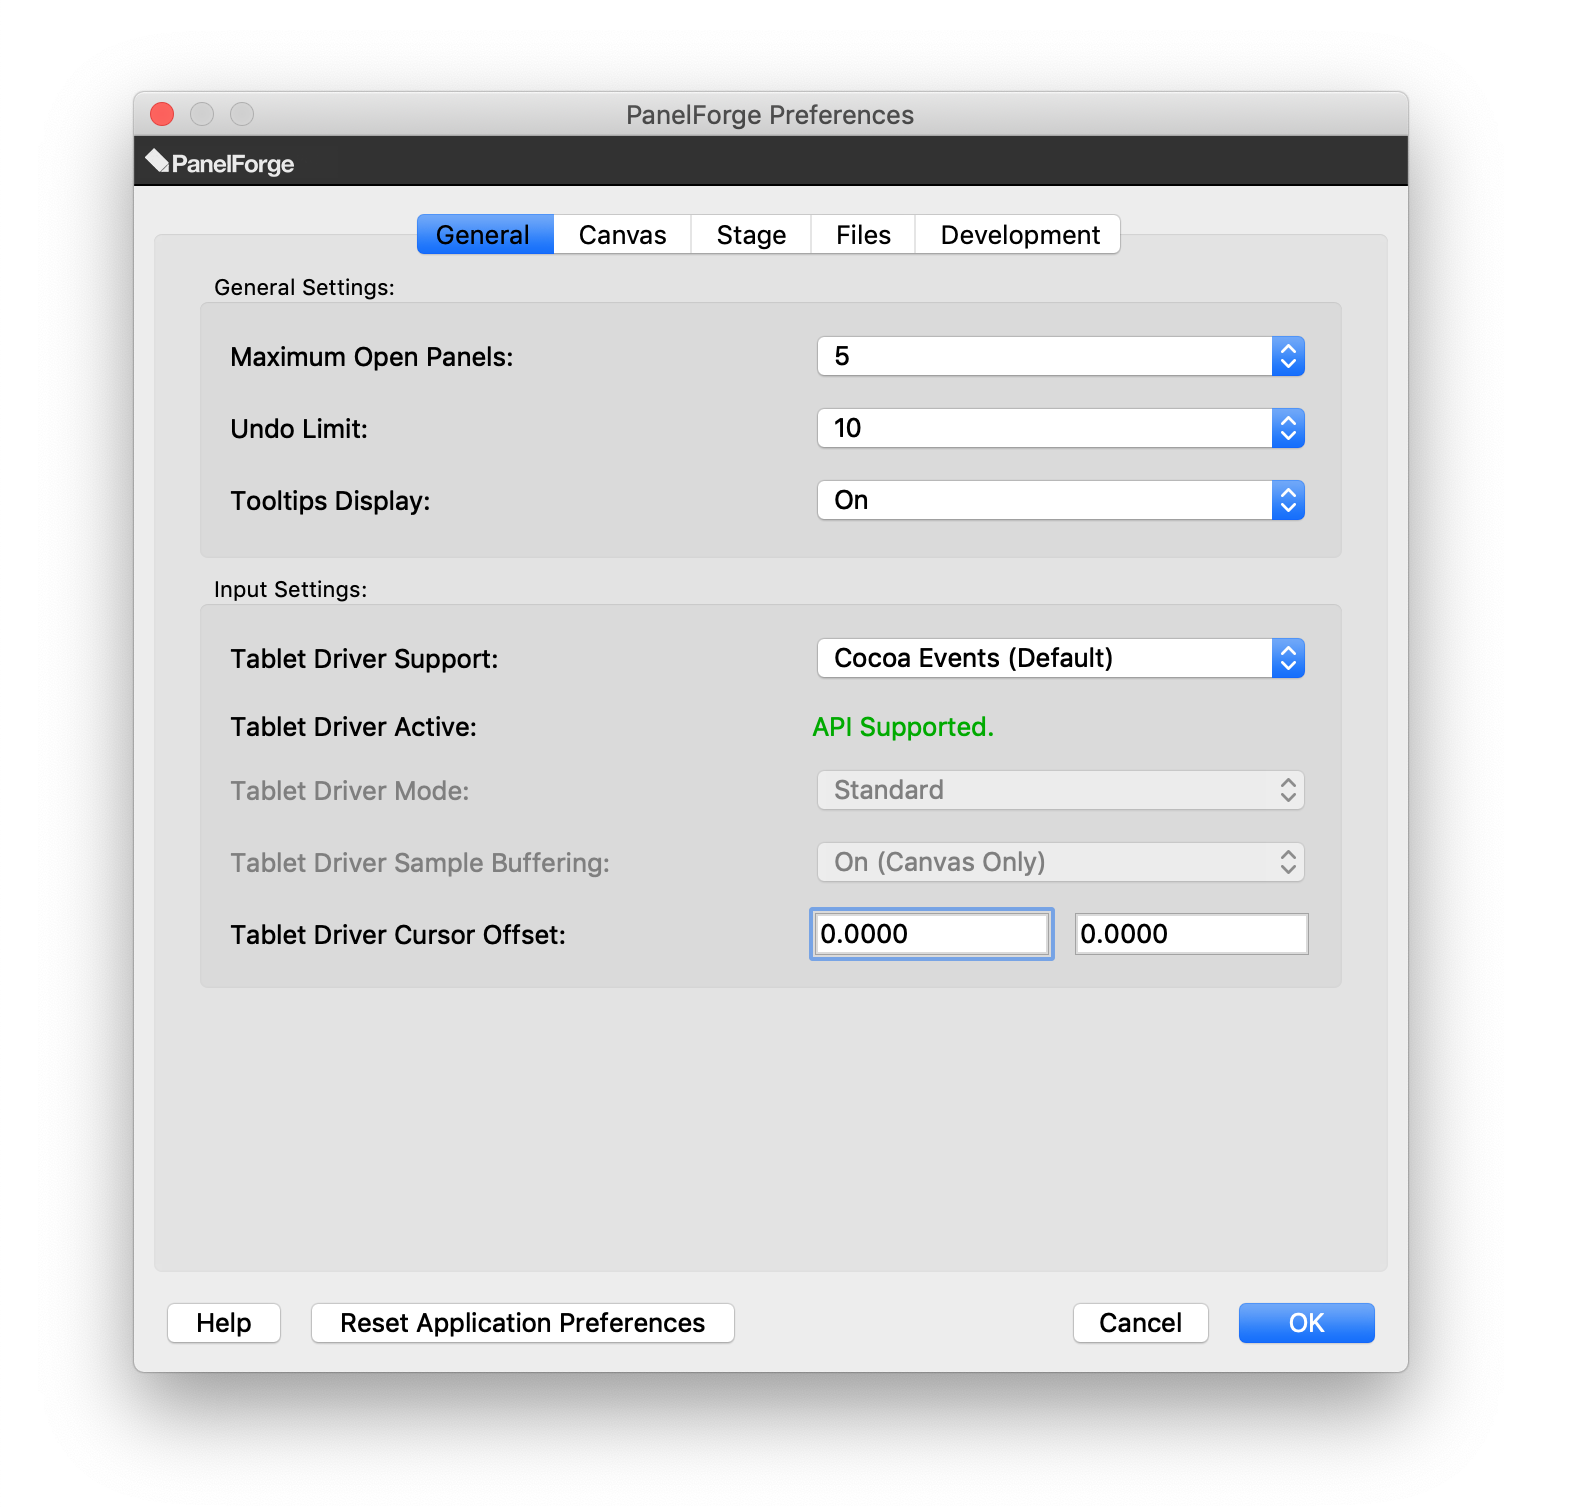Change Tablet Driver Support selection
The width and height of the screenshot is (1580, 1508).
[1060, 659]
